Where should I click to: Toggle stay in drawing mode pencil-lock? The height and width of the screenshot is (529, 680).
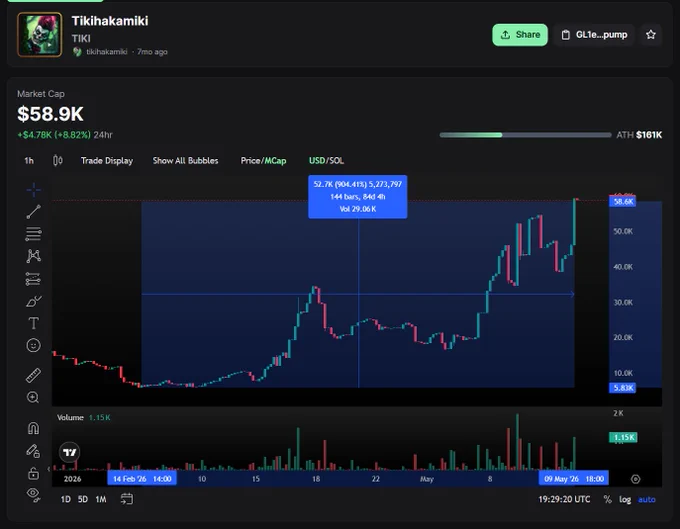pos(33,451)
